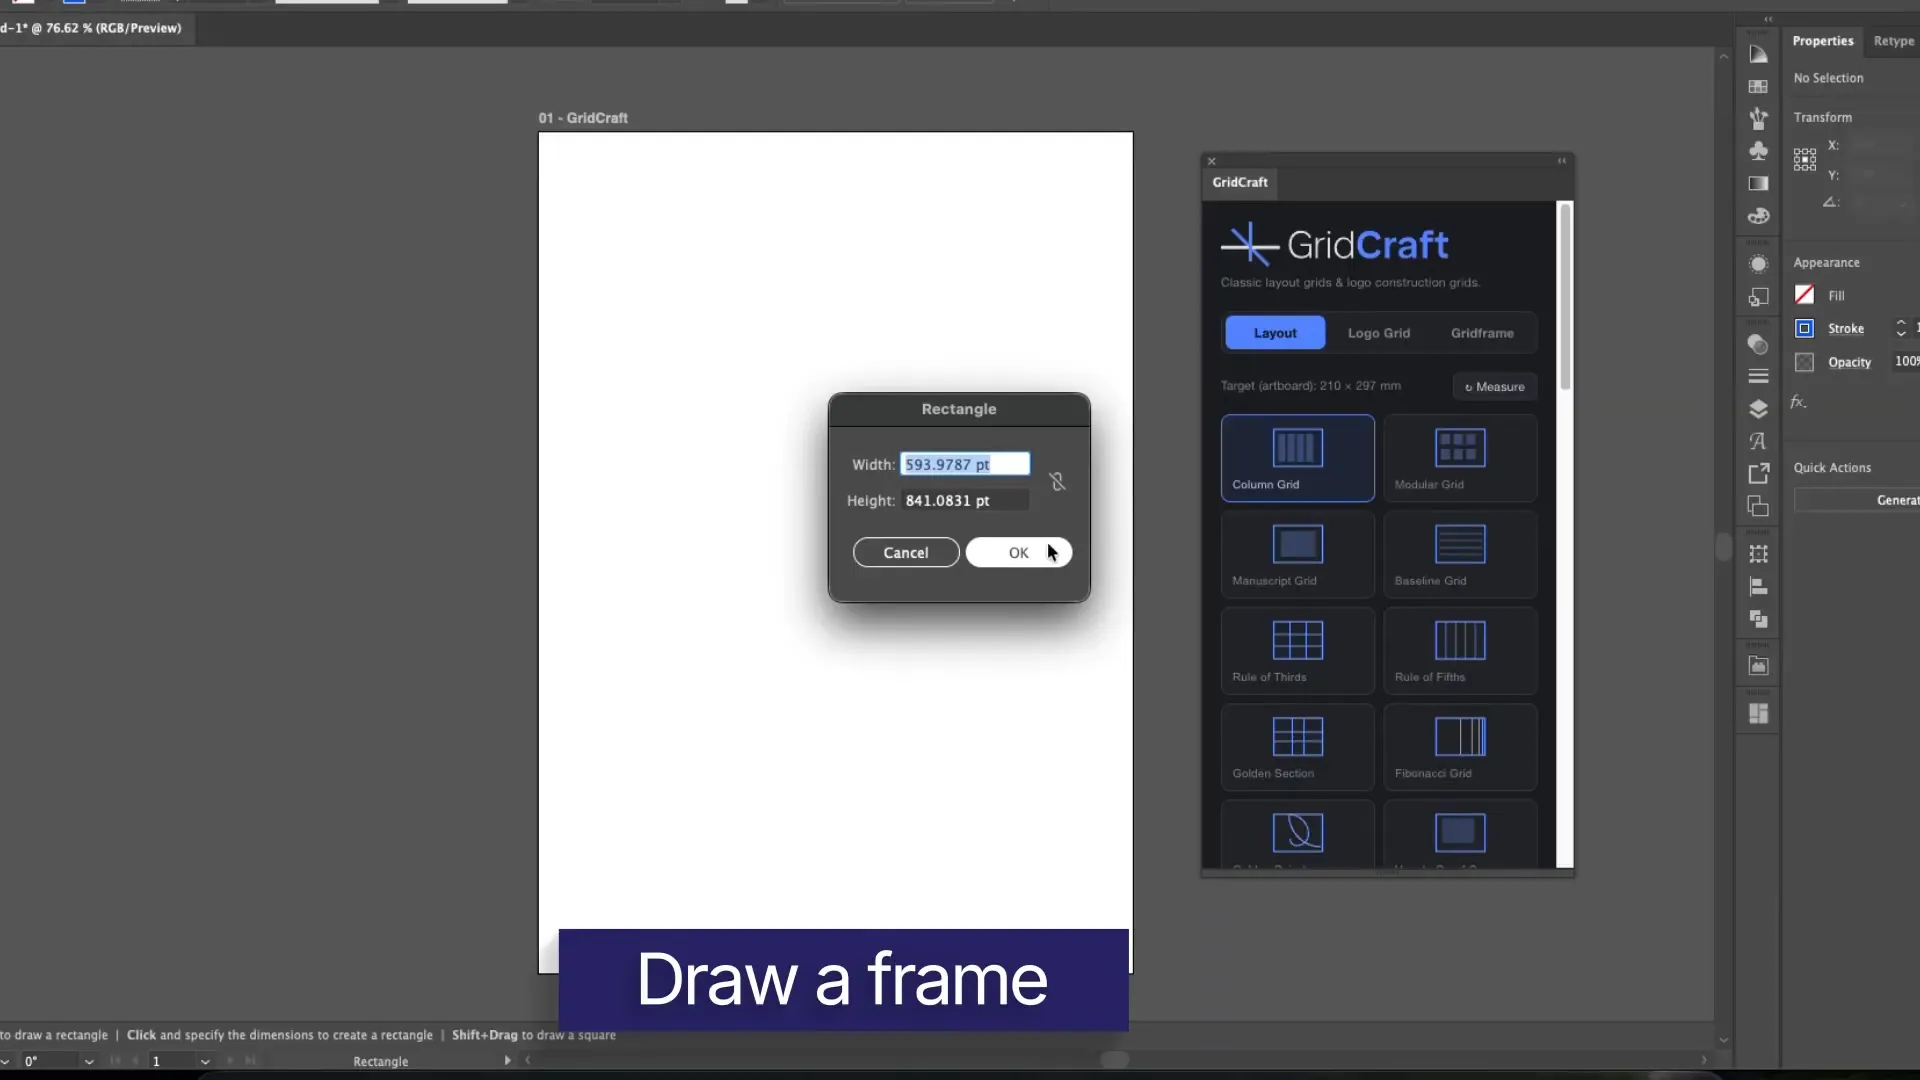
Task: Collapse the right panel dock arrows
Action: pos(1768,19)
